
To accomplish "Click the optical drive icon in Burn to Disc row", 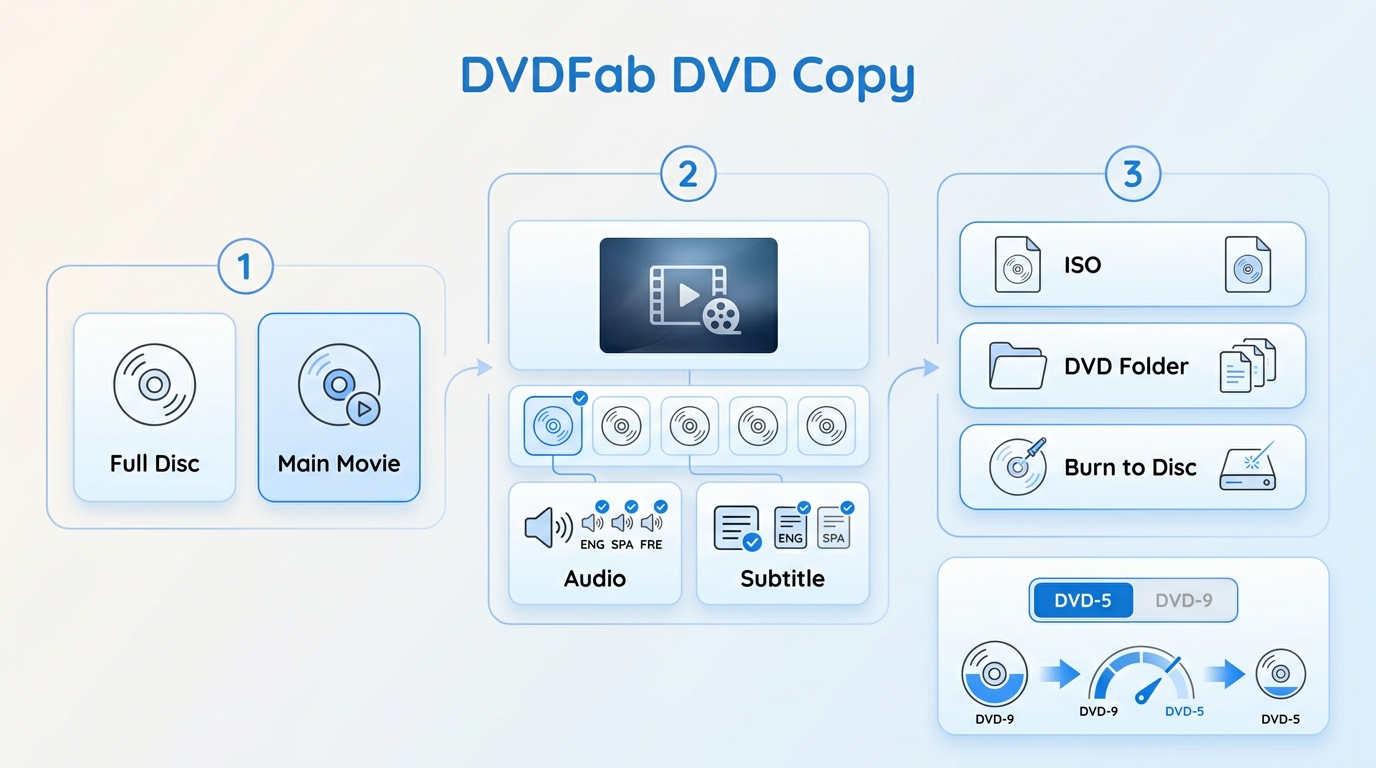I will pos(1248,467).
